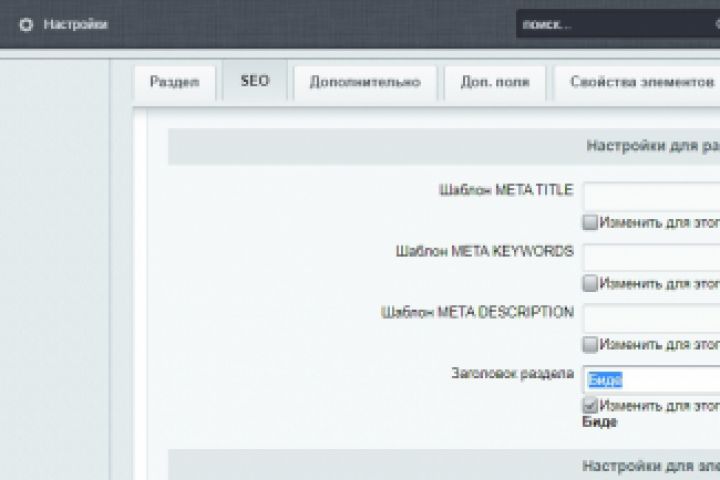
Task: Switch to the Раздел tab
Action: (x=175, y=83)
